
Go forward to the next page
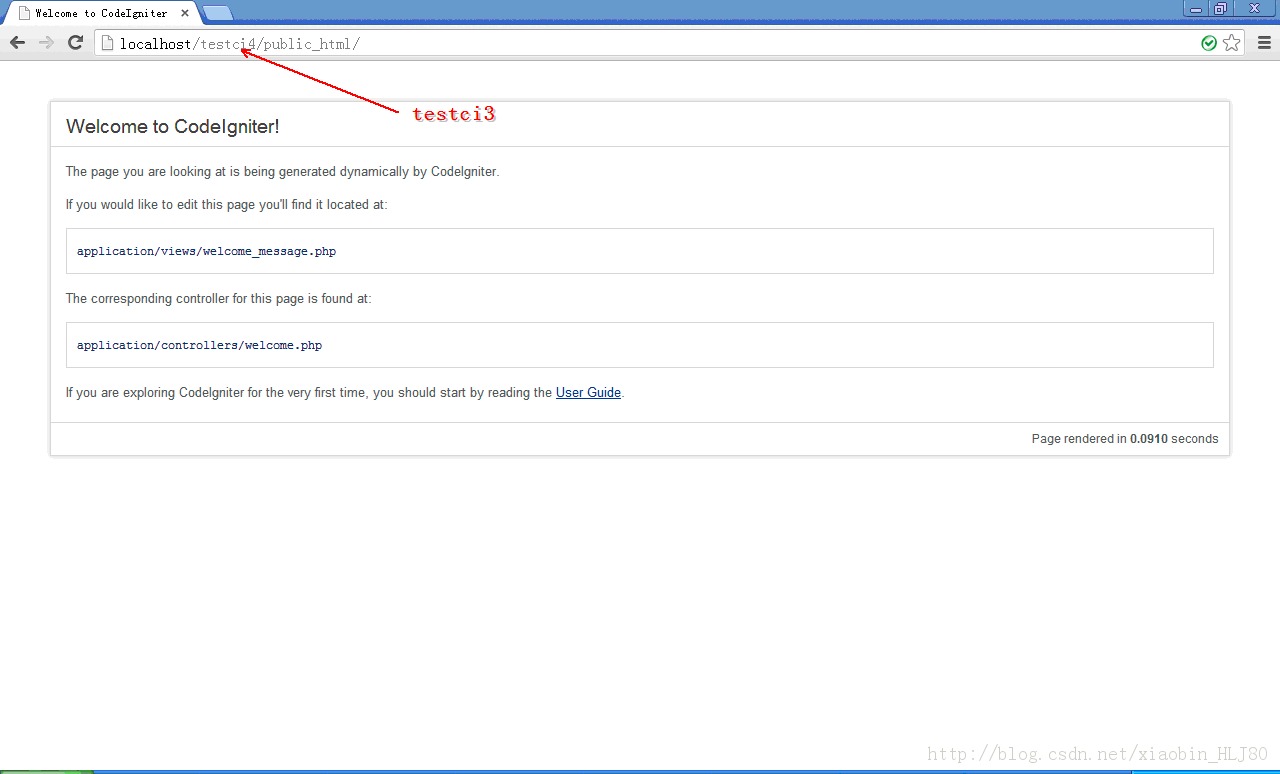[46, 43]
